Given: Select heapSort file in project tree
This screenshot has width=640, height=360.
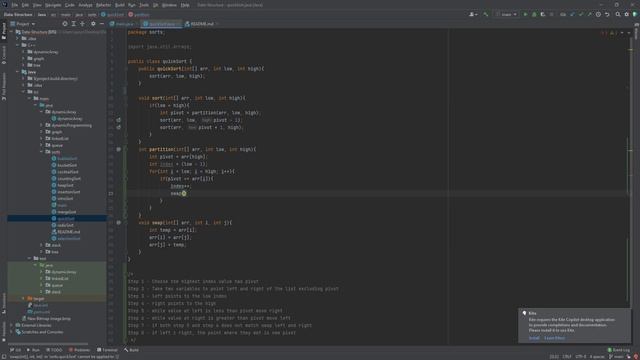Looking at the screenshot, I should [62, 185].
